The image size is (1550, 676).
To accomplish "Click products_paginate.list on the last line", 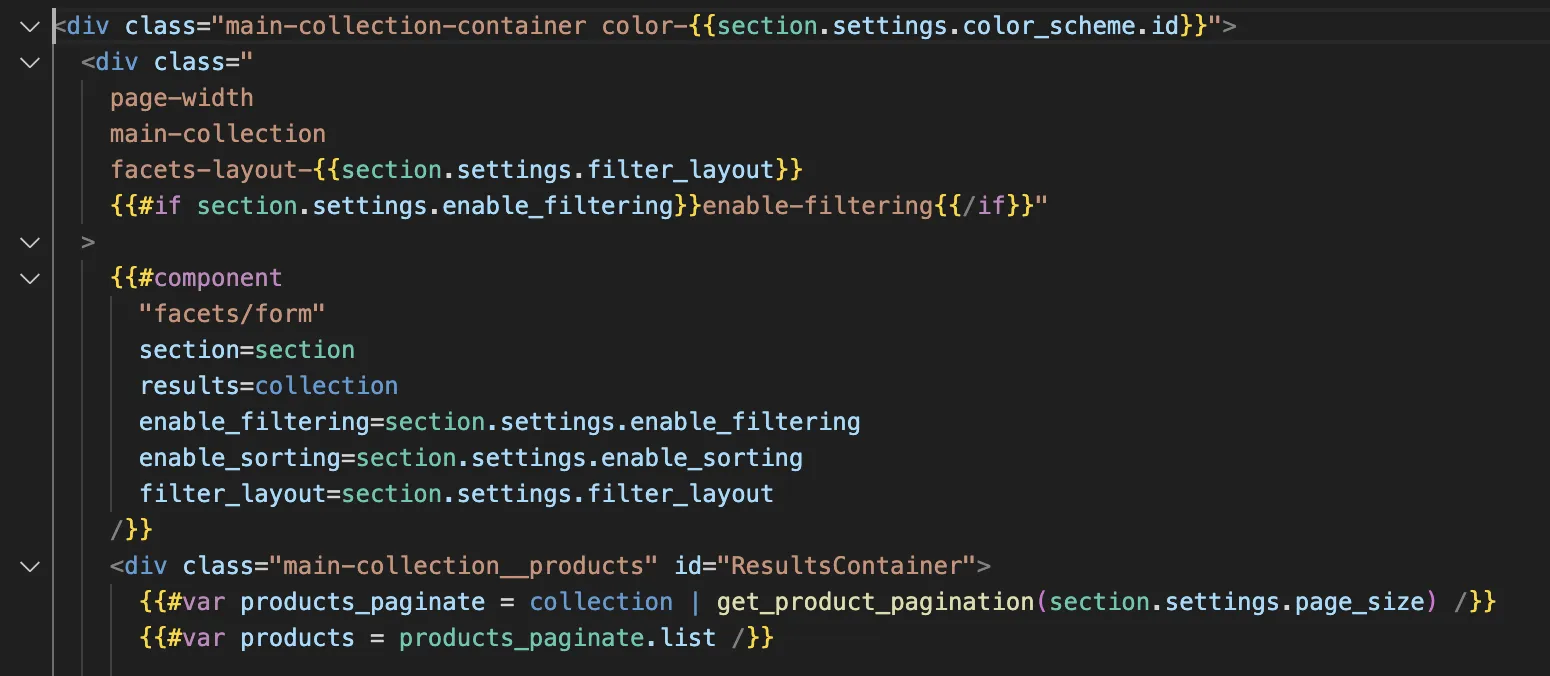I will pos(557,638).
